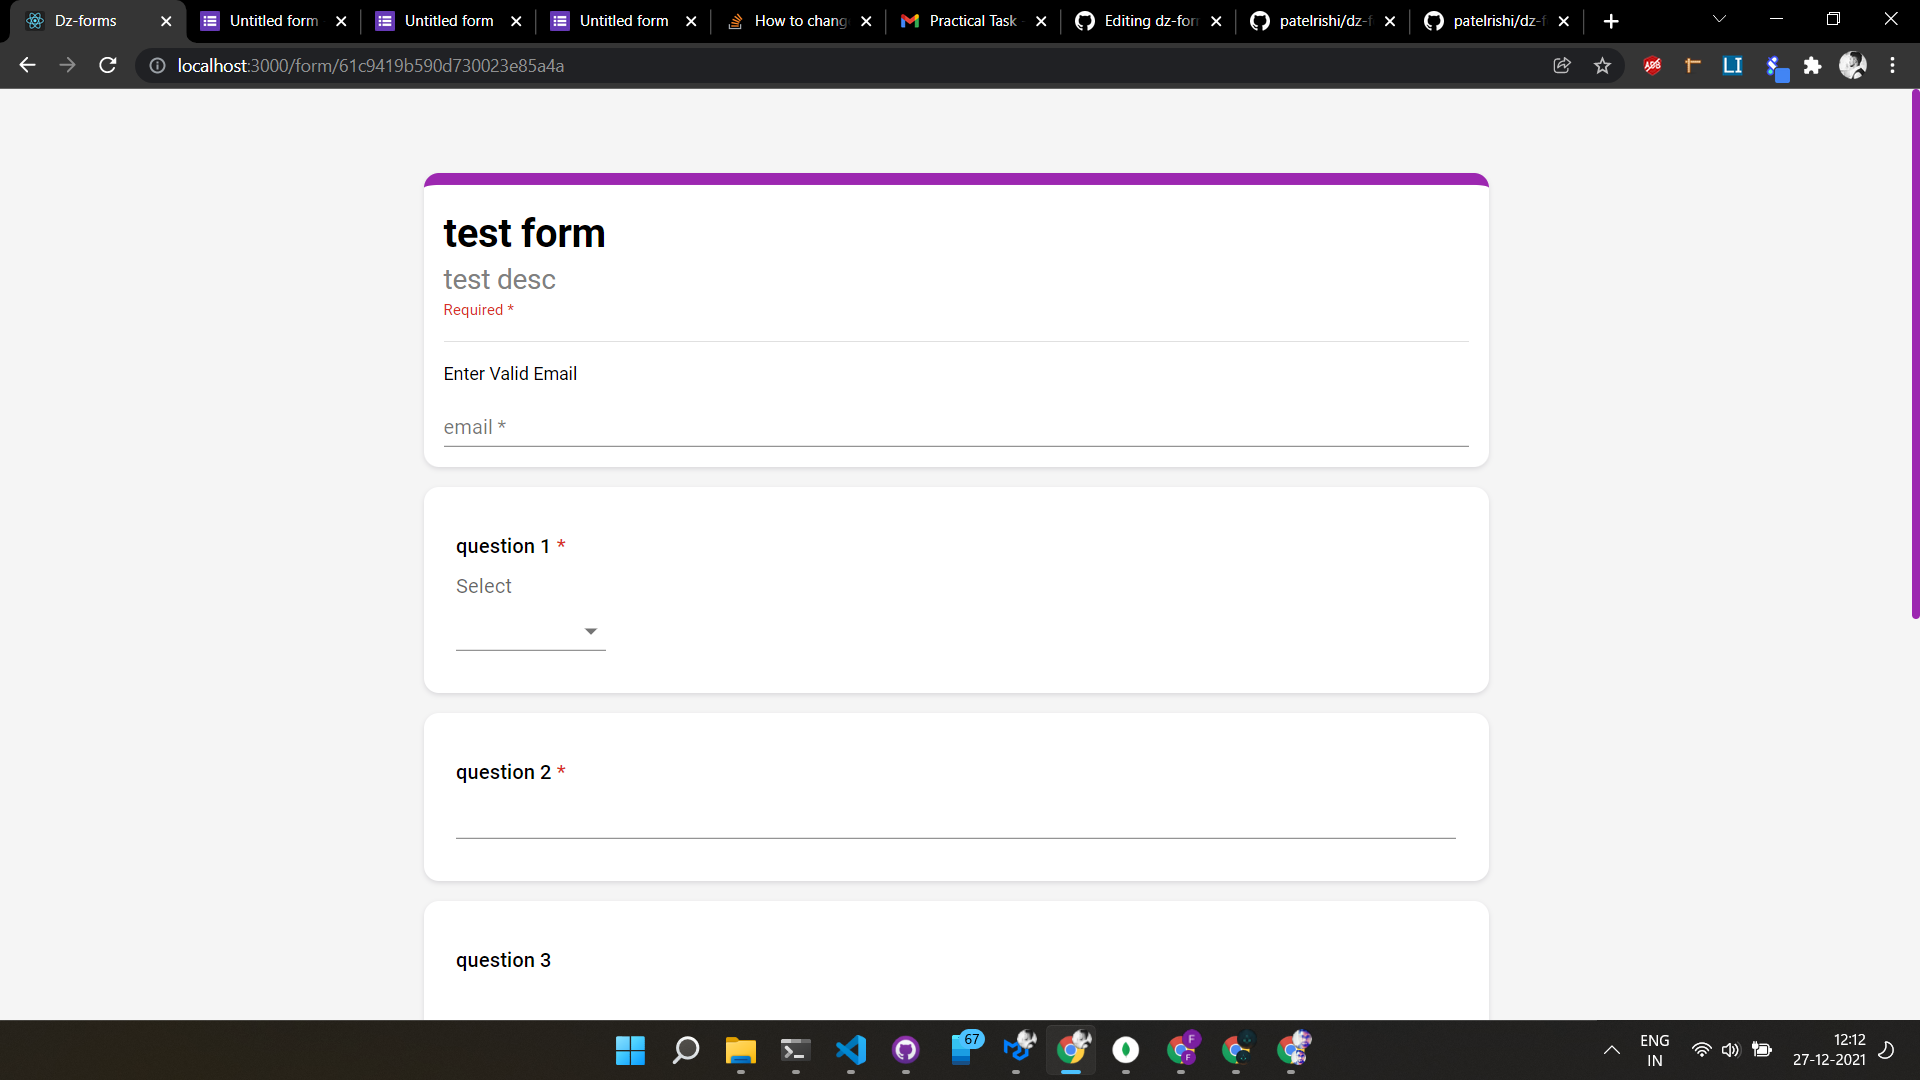Launch GitHub Desktop from the taskbar

906,1050
